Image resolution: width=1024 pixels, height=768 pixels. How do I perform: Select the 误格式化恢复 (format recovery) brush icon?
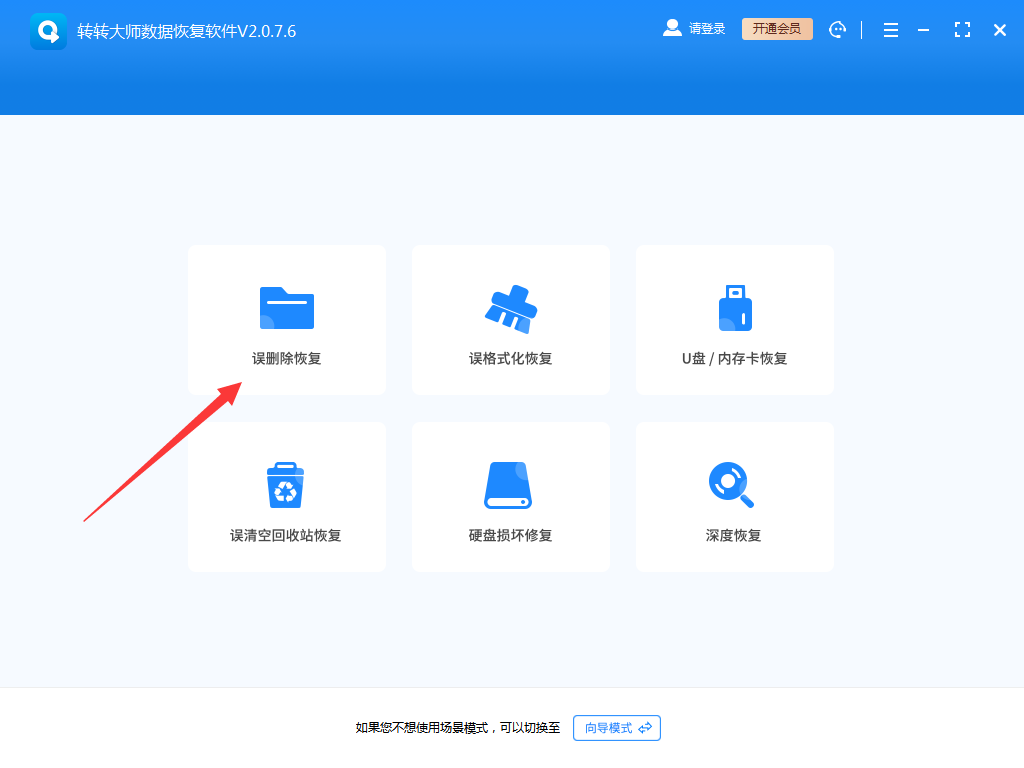click(510, 305)
